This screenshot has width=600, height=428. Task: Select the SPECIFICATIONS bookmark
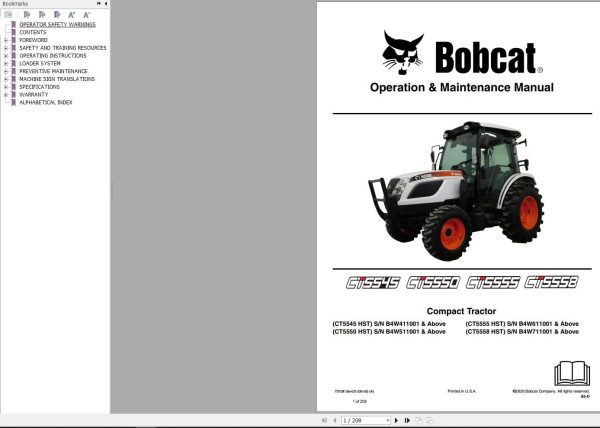click(x=39, y=87)
